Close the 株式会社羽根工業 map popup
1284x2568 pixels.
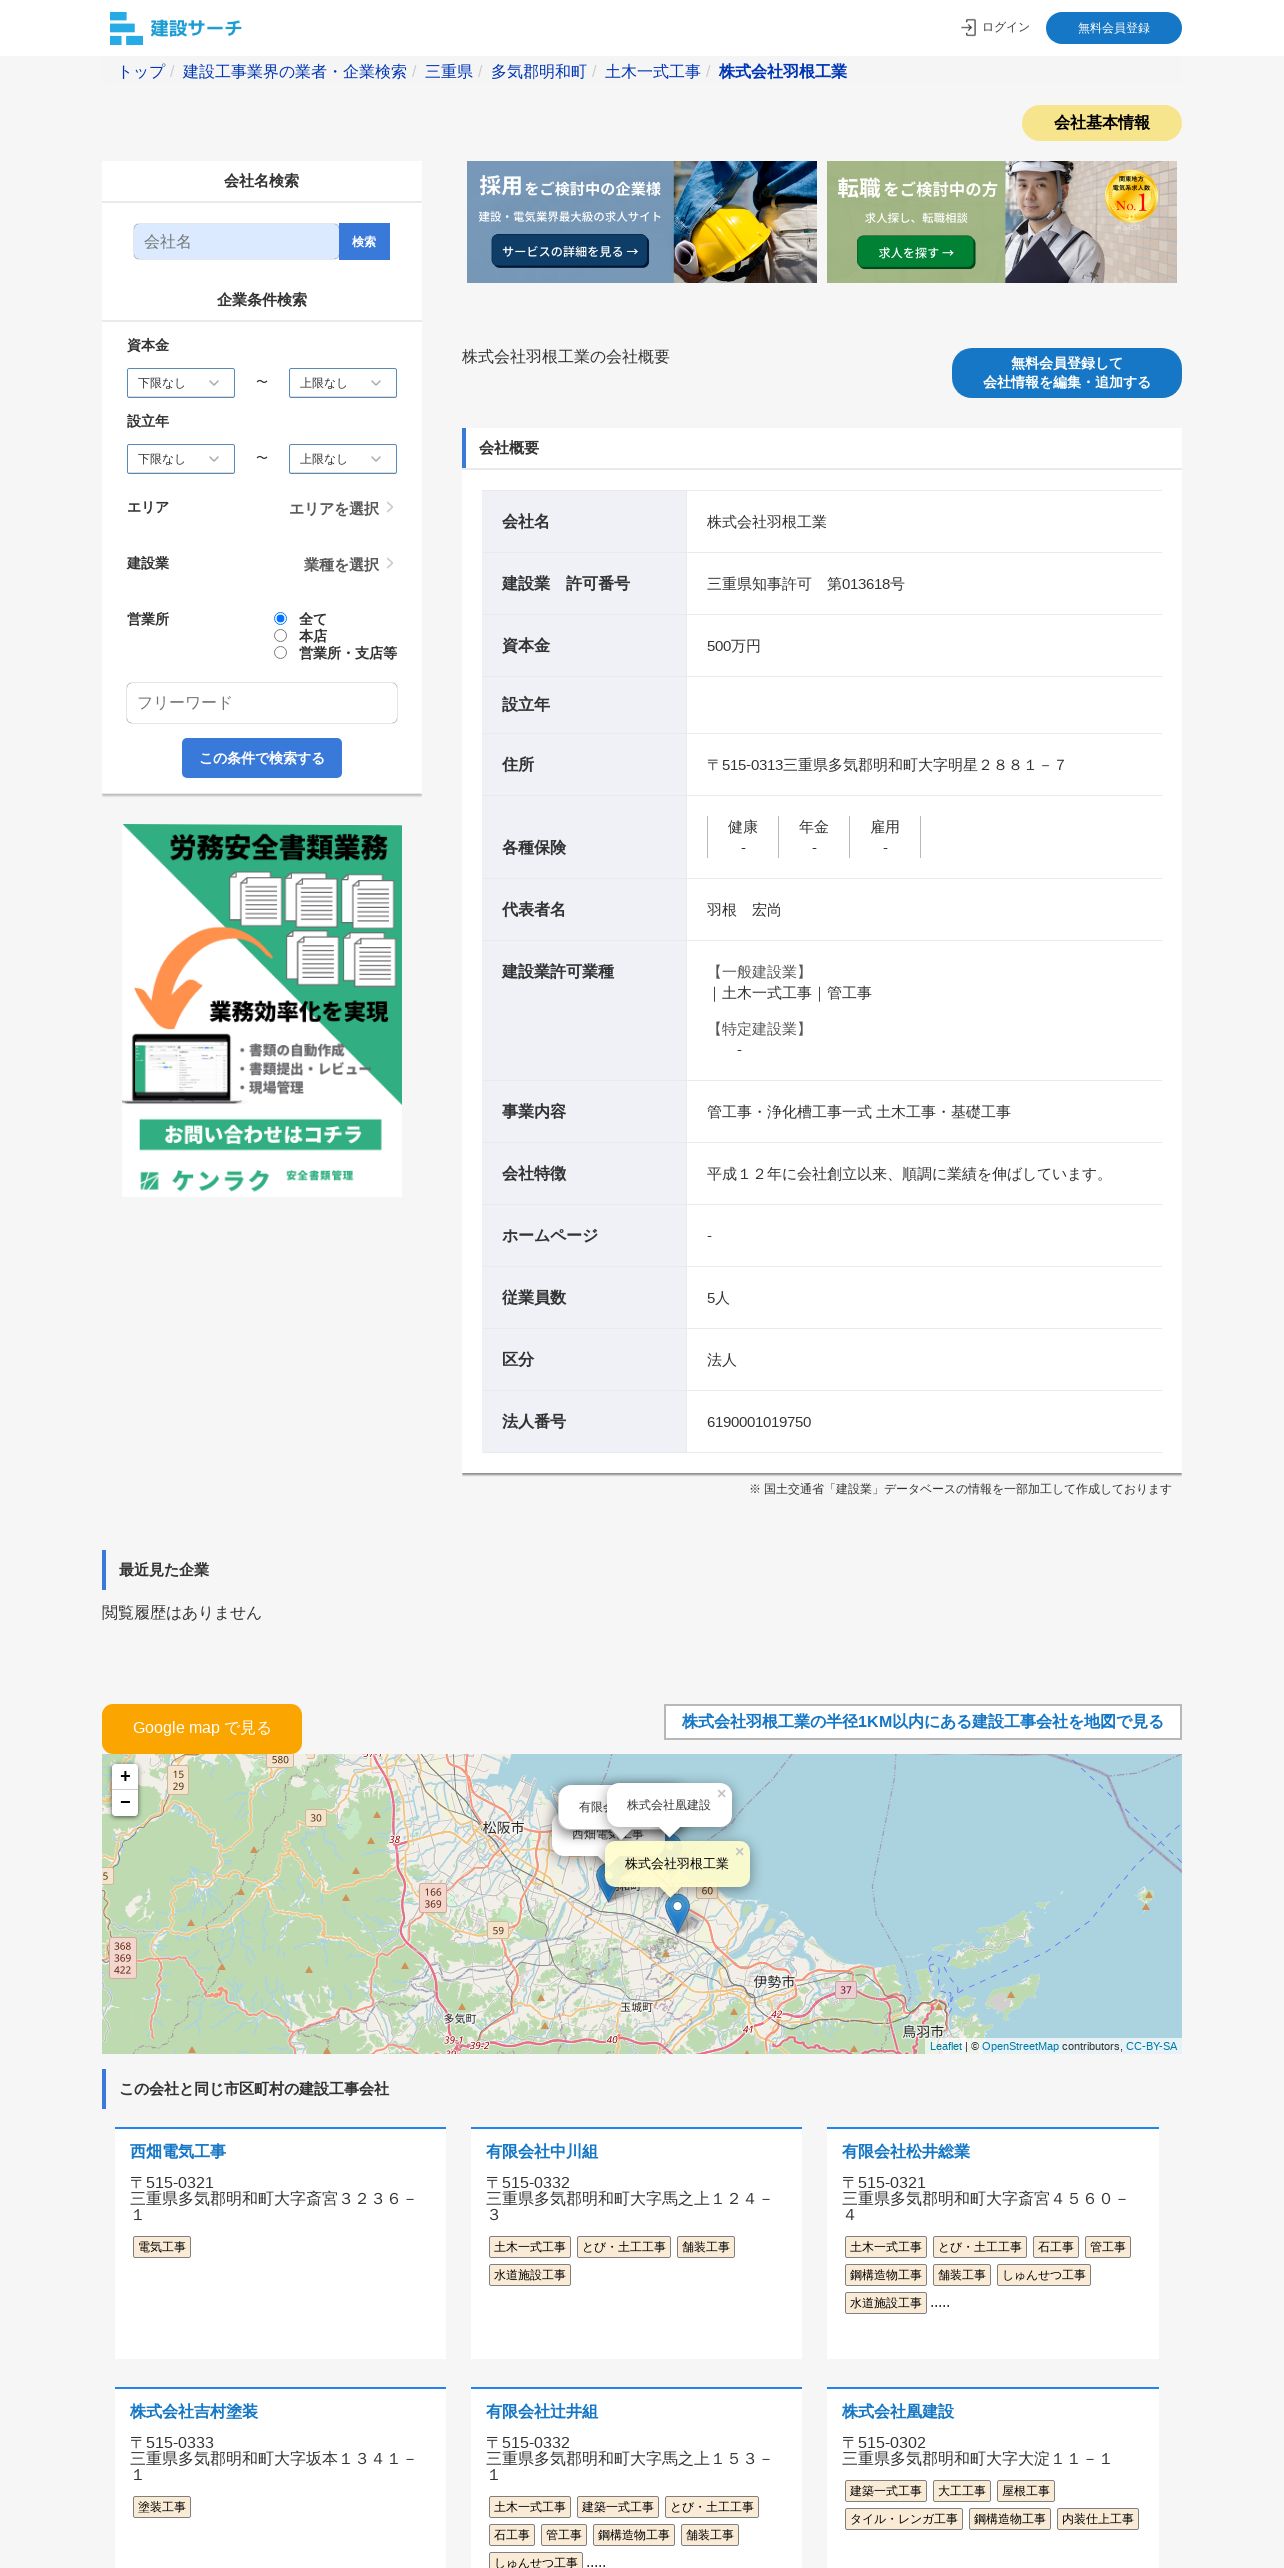click(x=739, y=1851)
